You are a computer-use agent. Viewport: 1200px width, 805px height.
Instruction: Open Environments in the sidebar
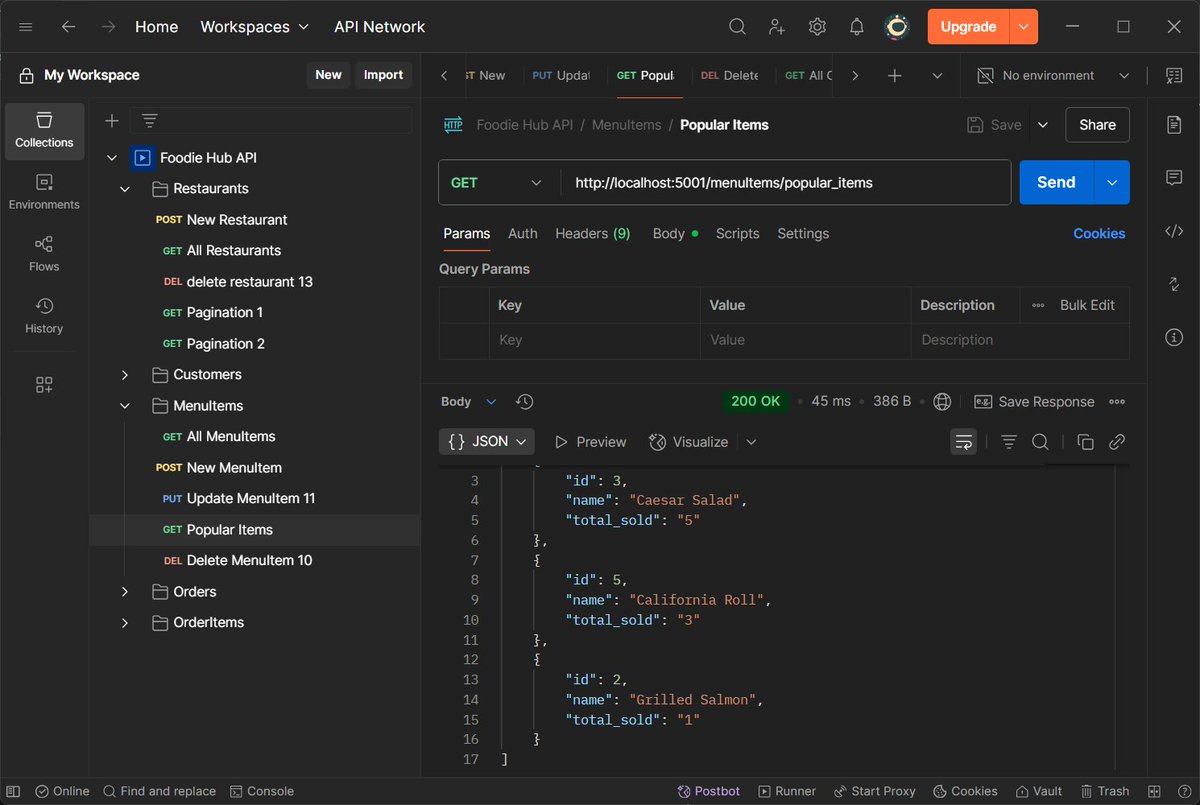pyautogui.click(x=44, y=193)
